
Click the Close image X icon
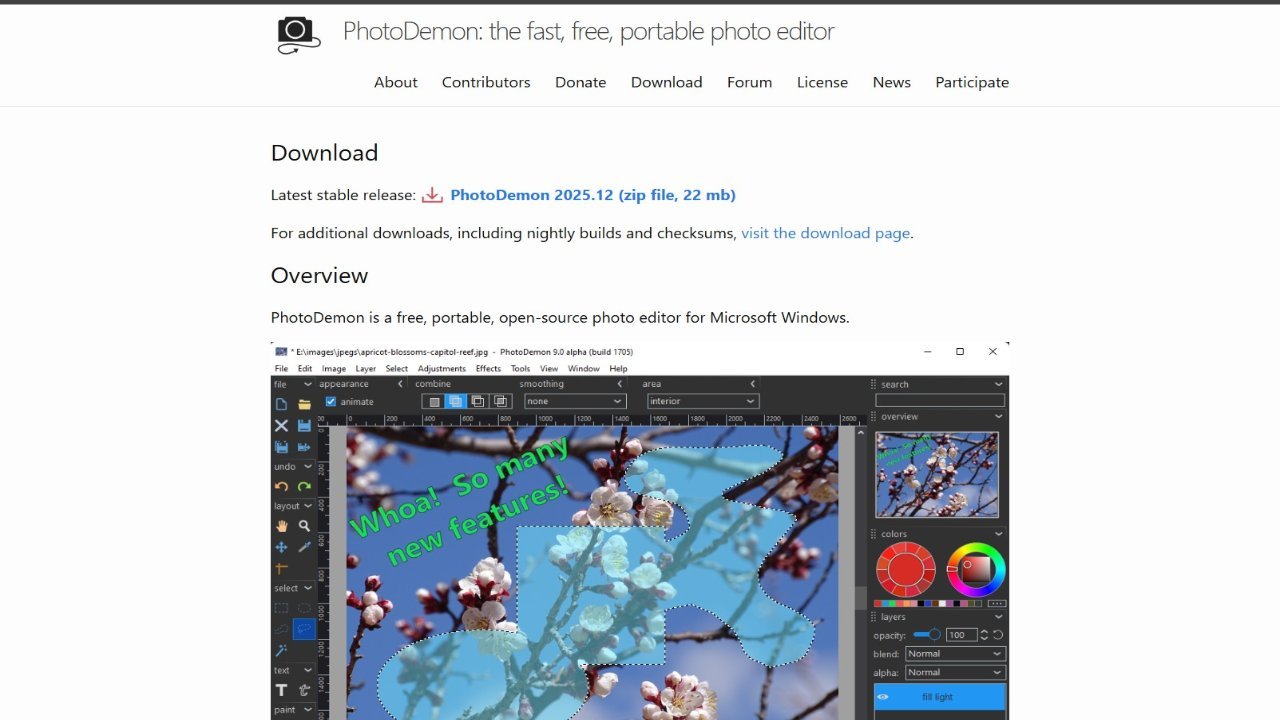click(x=281, y=425)
